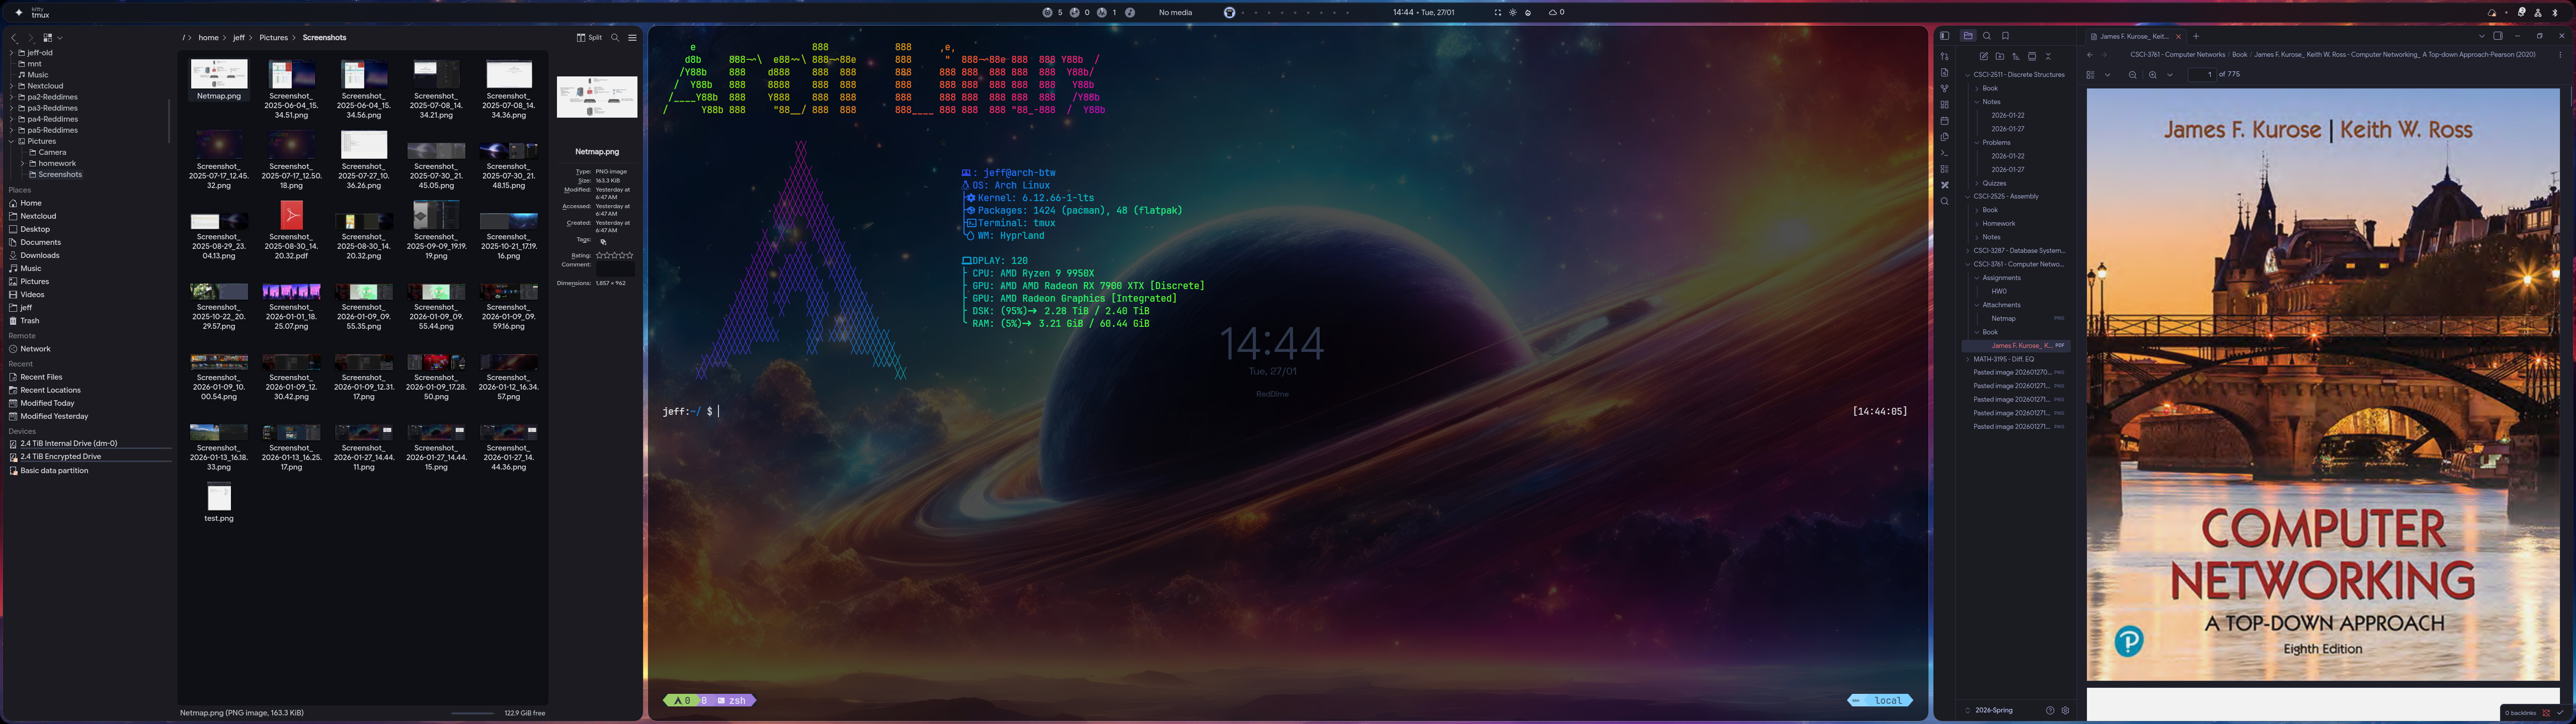2576x724 pixels.
Task: Open the Obsidian search panel icon
Action: point(1987,36)
